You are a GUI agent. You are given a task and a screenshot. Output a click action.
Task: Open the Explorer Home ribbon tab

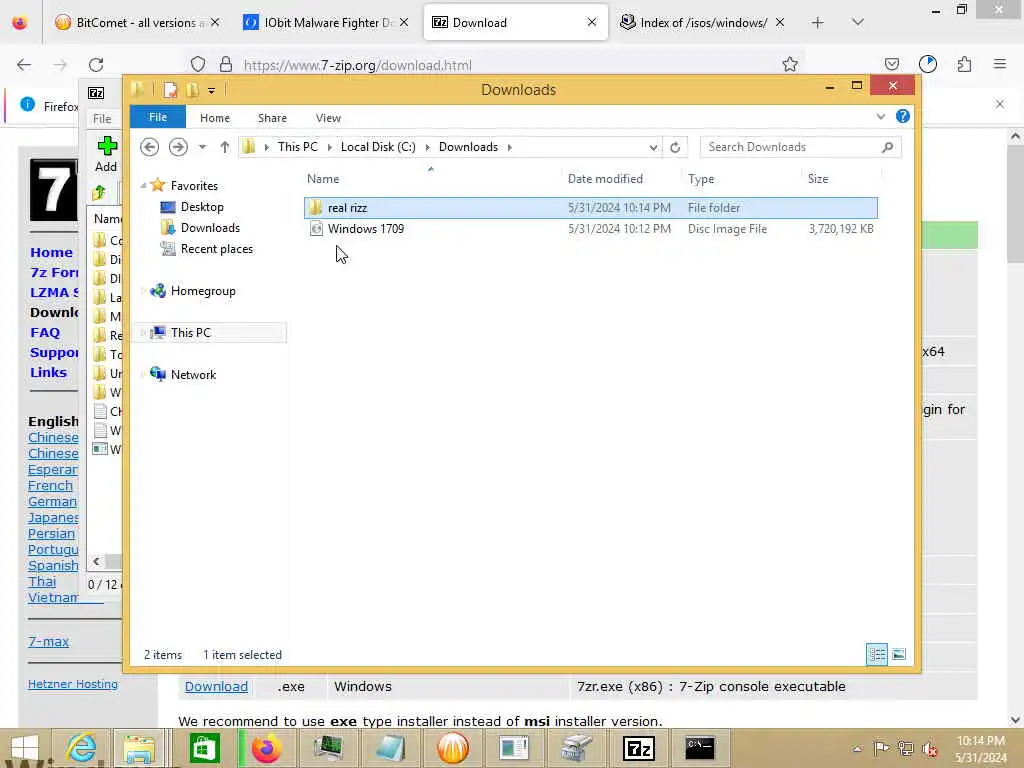coord(215,118)
